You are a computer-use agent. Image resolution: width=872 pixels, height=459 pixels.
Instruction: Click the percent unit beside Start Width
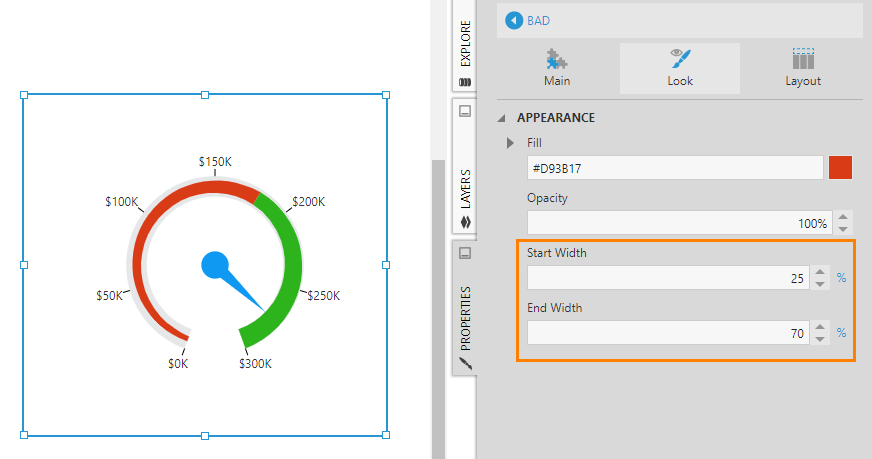[842, 278]
